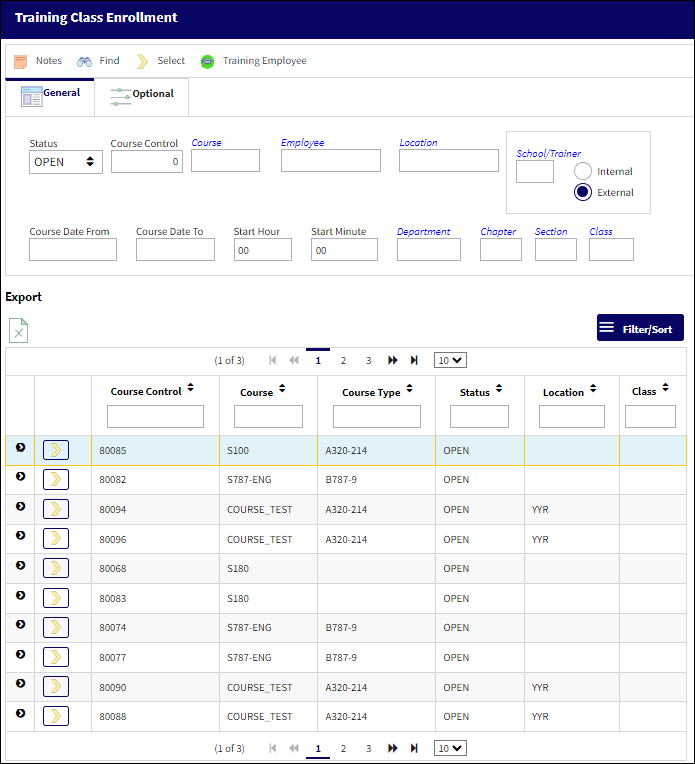The height and width of the screenshot is (764, 695).
Task: Click select arrow for row 80085
Action: click(x=56, y=450)
